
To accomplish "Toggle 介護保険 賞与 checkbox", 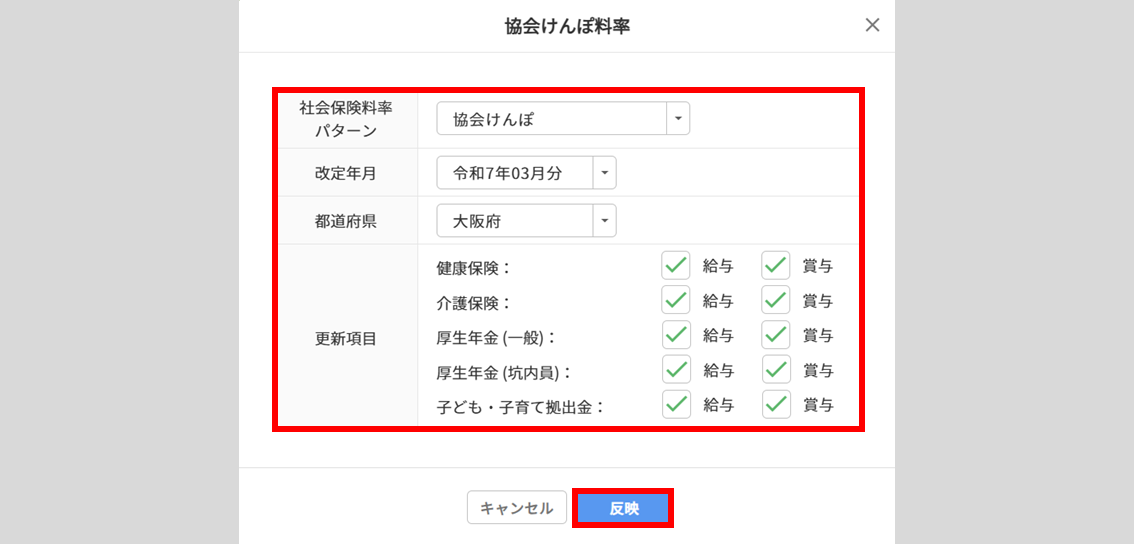I will click(x=776, y=300).
